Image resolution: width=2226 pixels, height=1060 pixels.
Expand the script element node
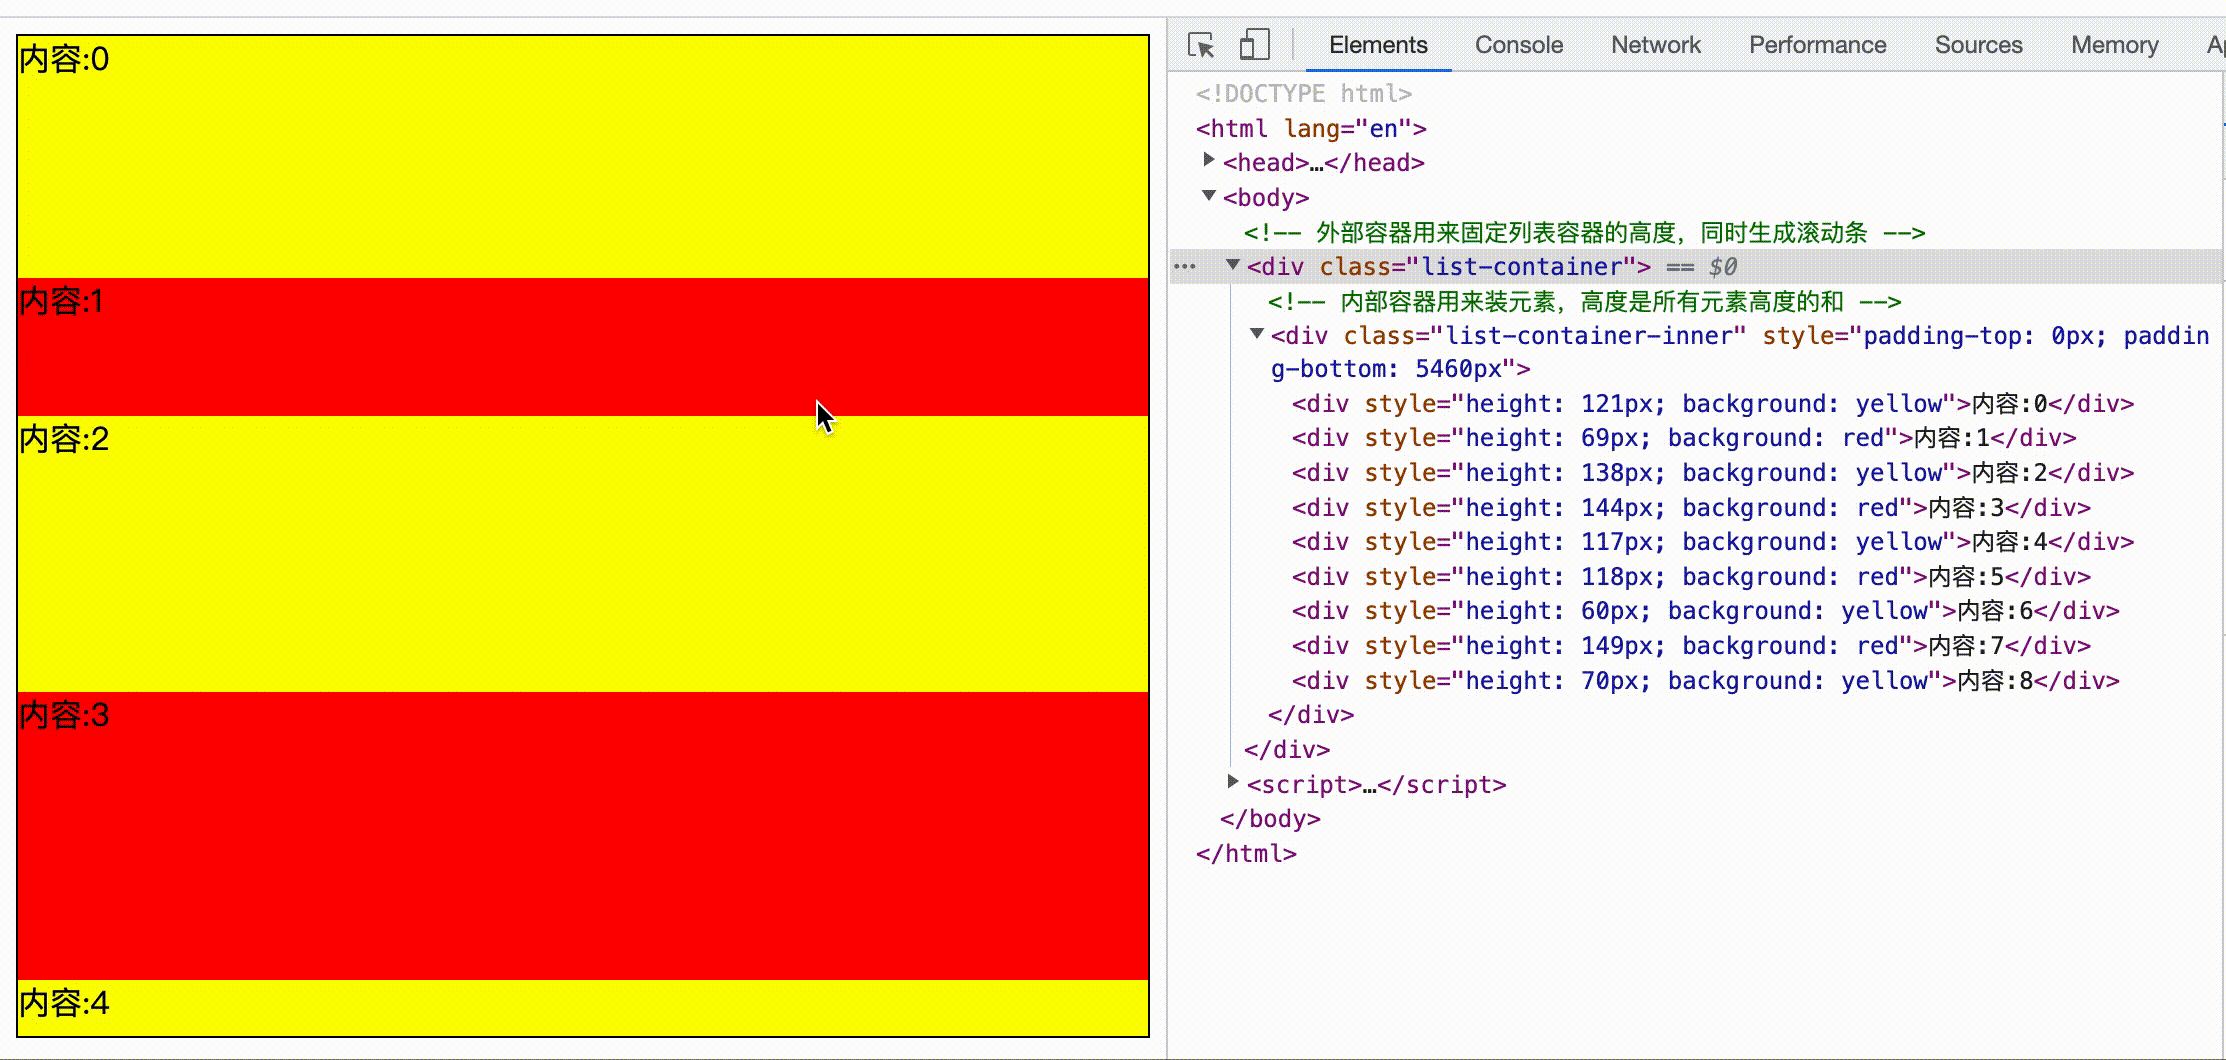tap(1233, 782)
